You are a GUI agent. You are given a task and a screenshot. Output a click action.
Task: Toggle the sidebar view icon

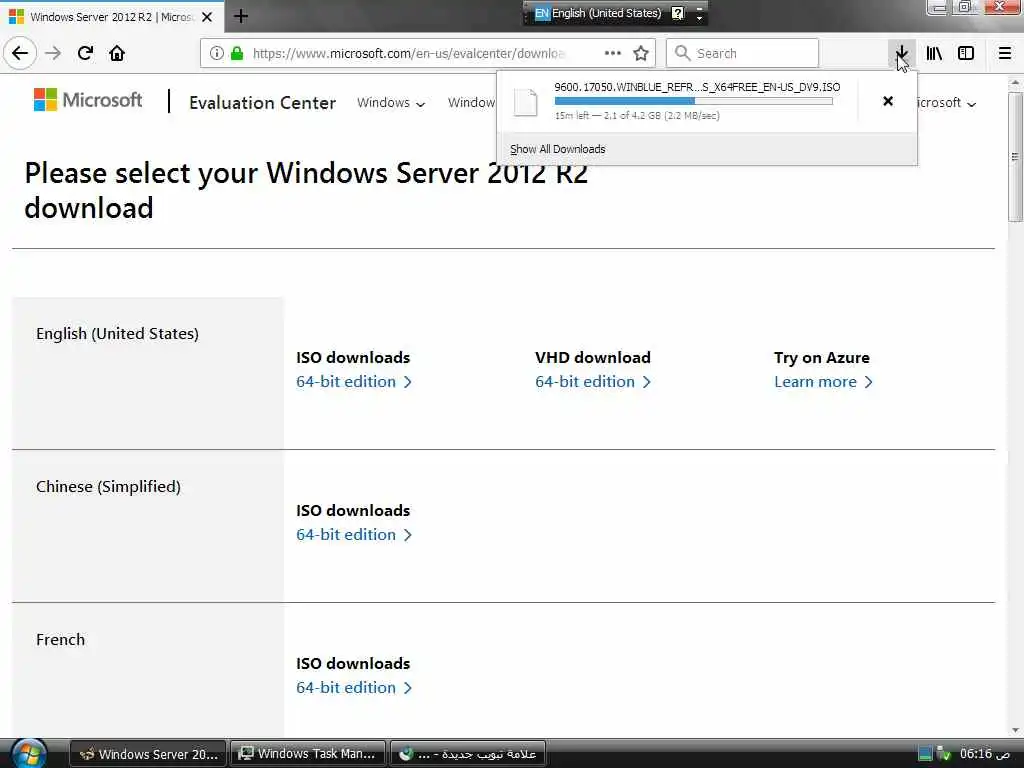click(966, 53)
